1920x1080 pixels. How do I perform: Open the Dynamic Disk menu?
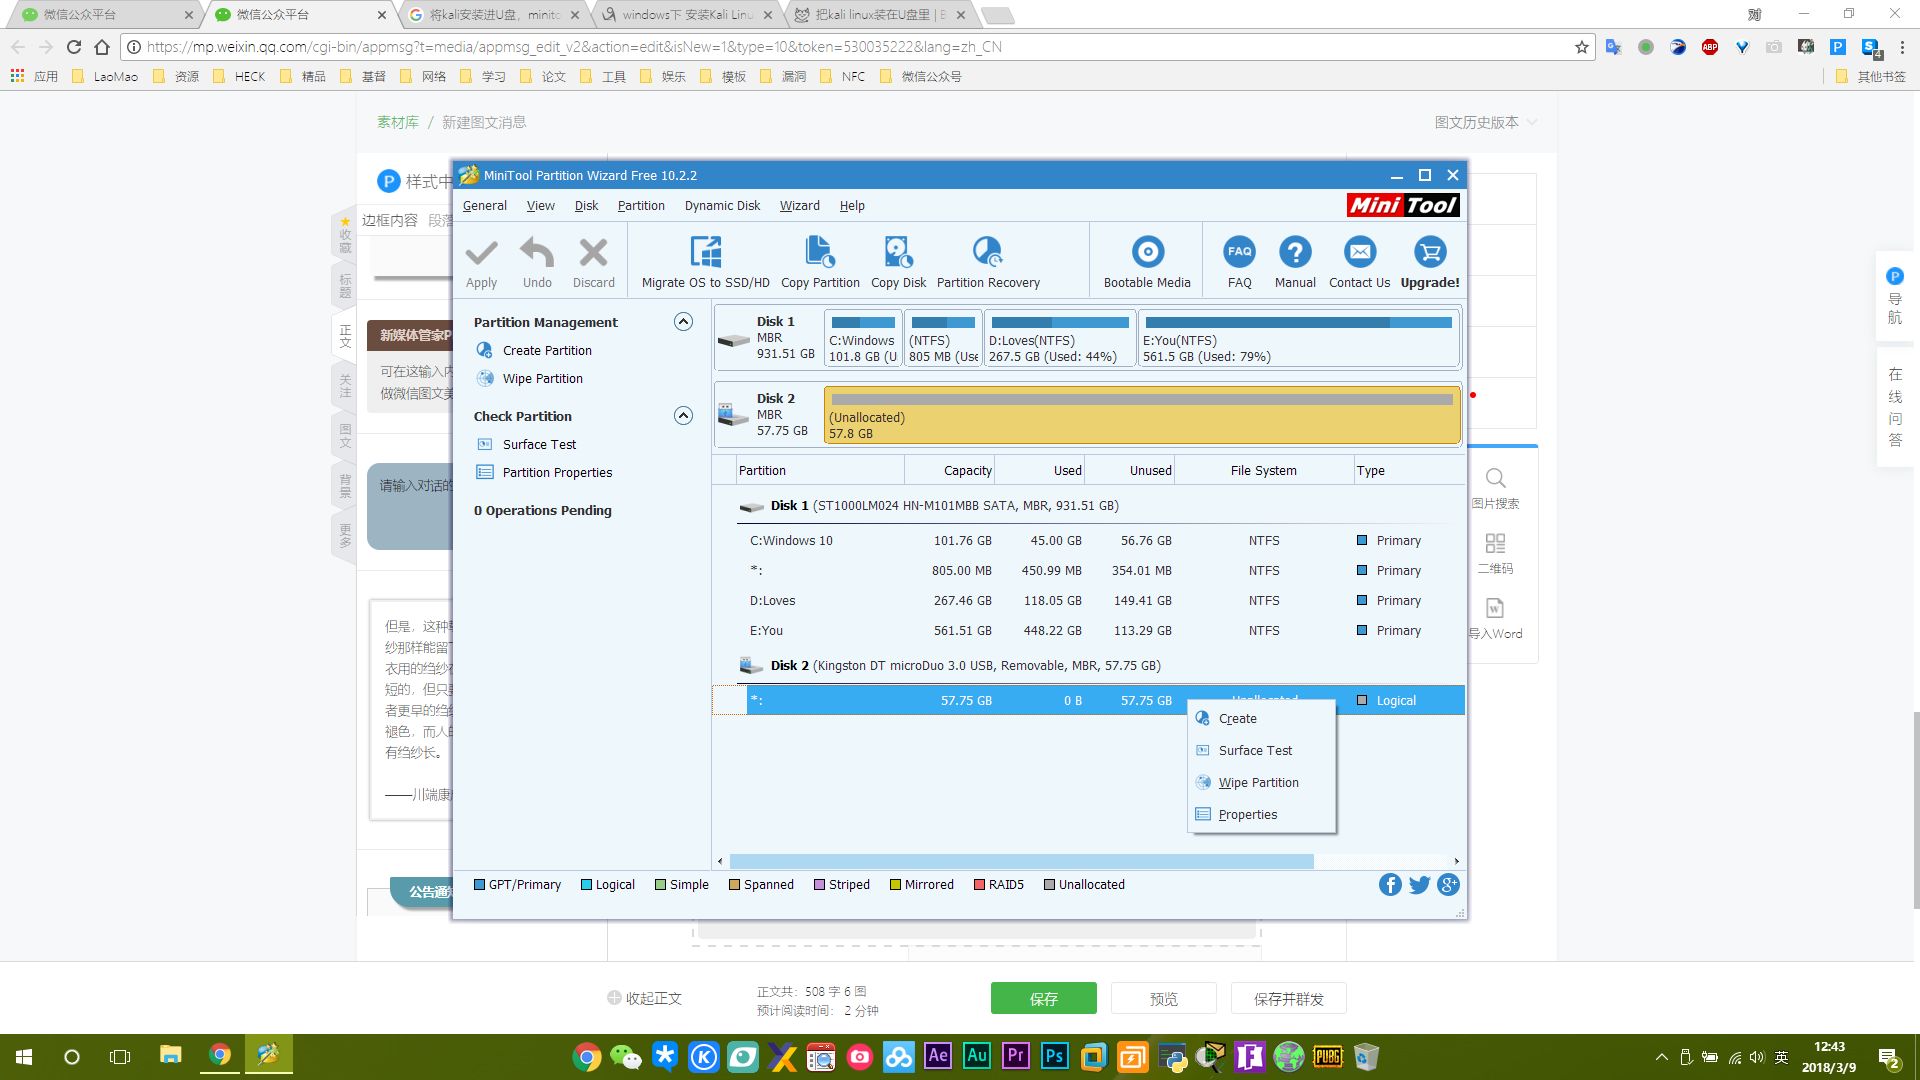(722, 205)
